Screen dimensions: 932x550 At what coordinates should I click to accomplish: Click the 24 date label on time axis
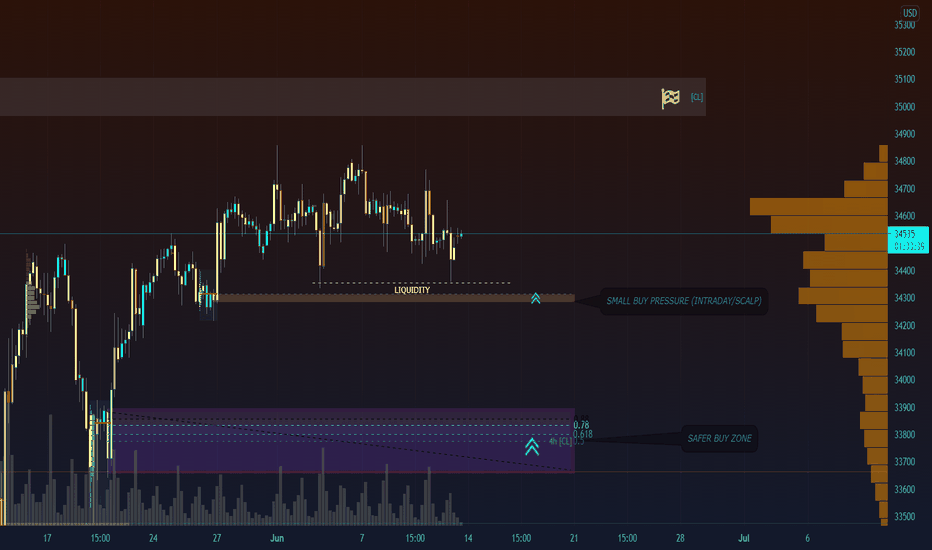[x=153, y=538]
